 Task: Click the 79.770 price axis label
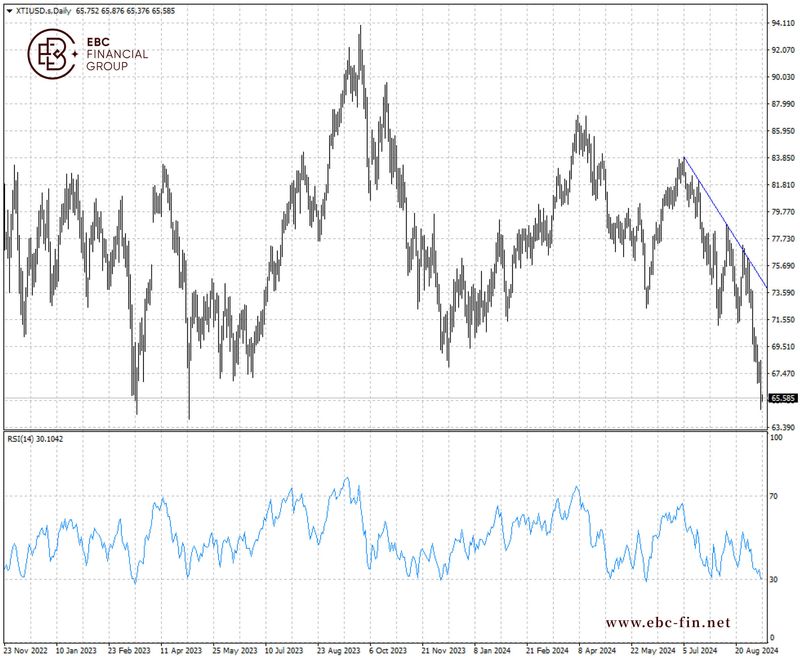pos(782,212)
